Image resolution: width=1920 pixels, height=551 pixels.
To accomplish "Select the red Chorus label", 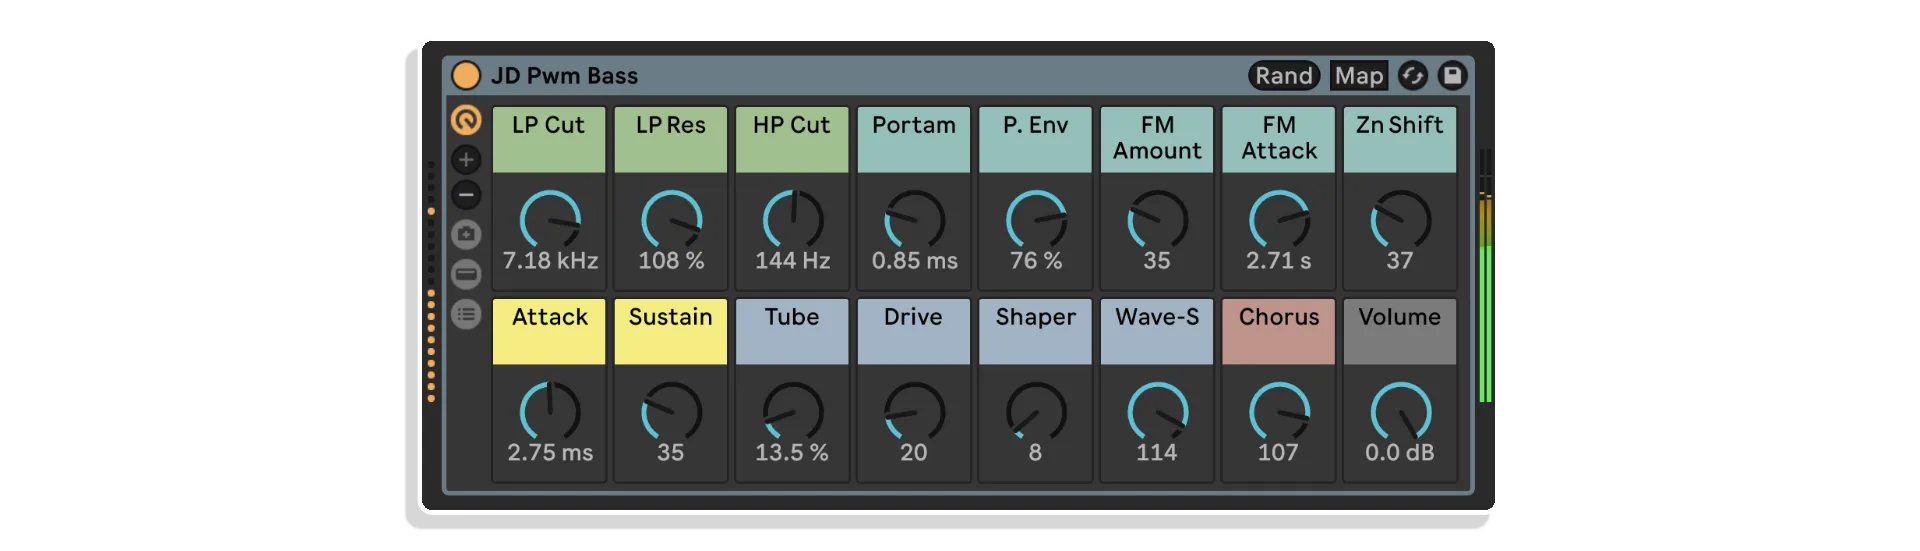I will click(1279, 332).
